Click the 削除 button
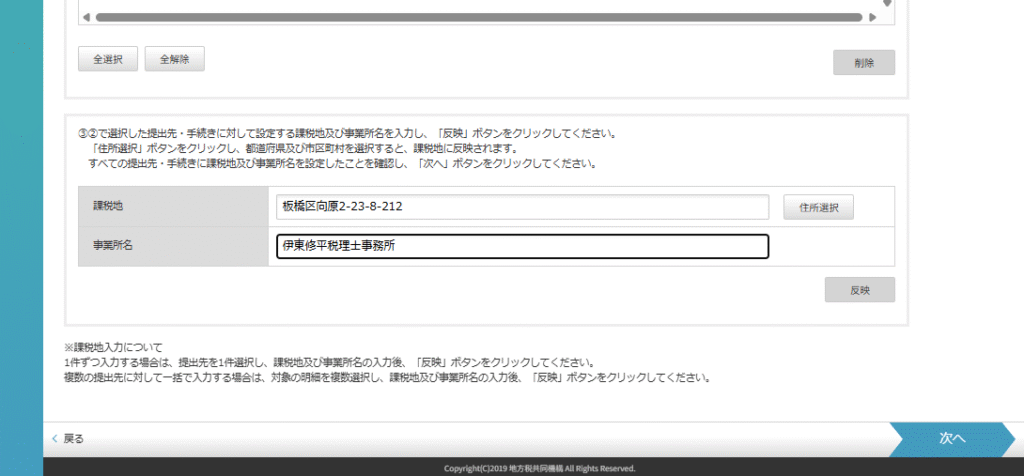Viewport: 1024px width, 476px height. [863, 63]
